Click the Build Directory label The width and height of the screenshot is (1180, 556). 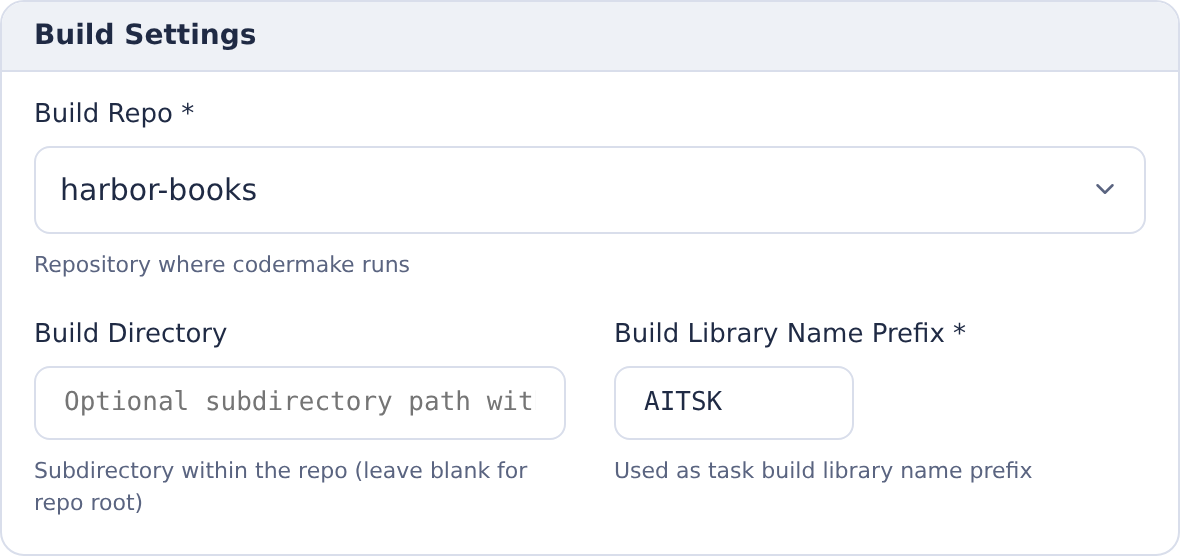(x=130, y=333)
